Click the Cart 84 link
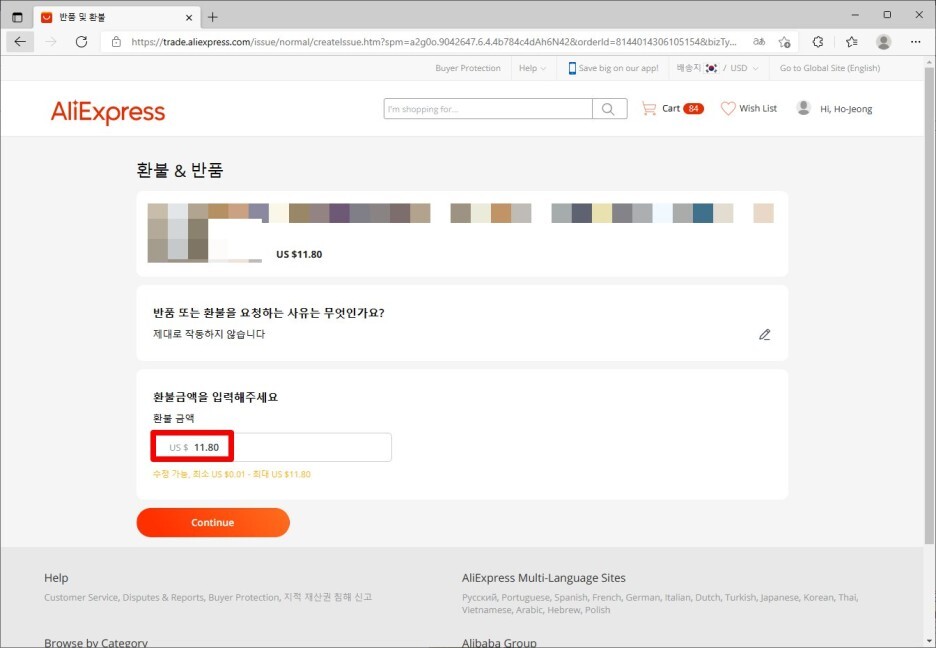Image resolution: width=936 pixels, height=648 pixels. pos(683,109)
